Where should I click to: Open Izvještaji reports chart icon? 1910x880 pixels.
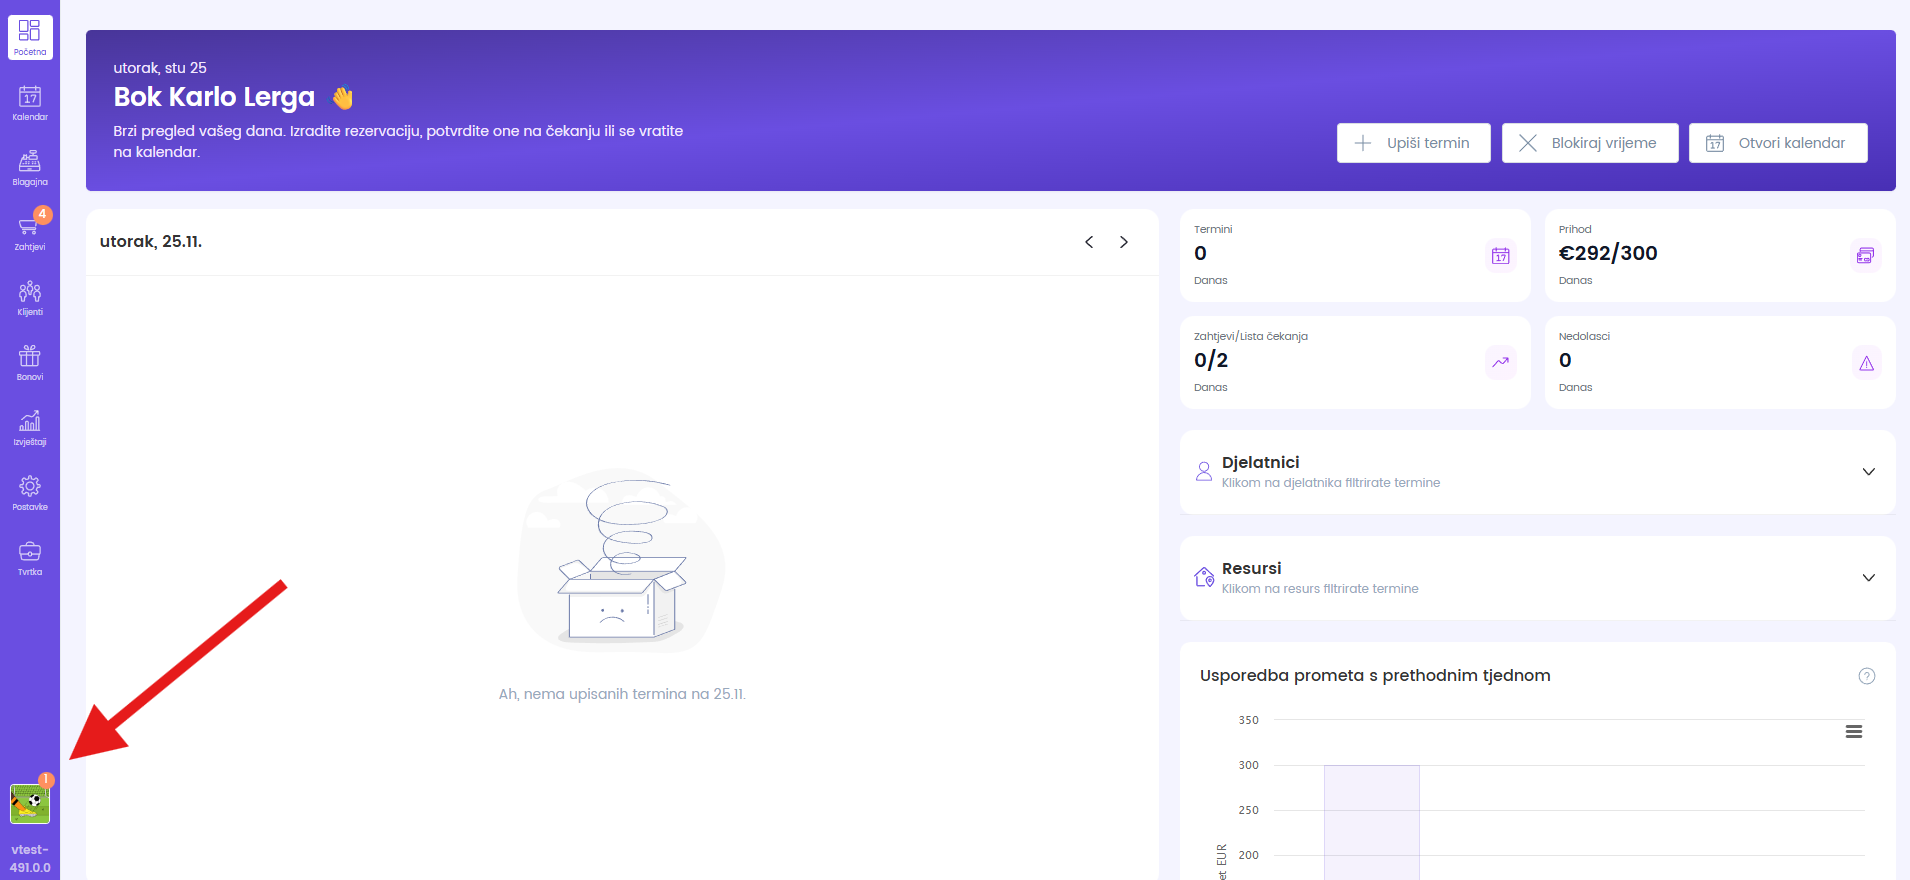(30, 428)
